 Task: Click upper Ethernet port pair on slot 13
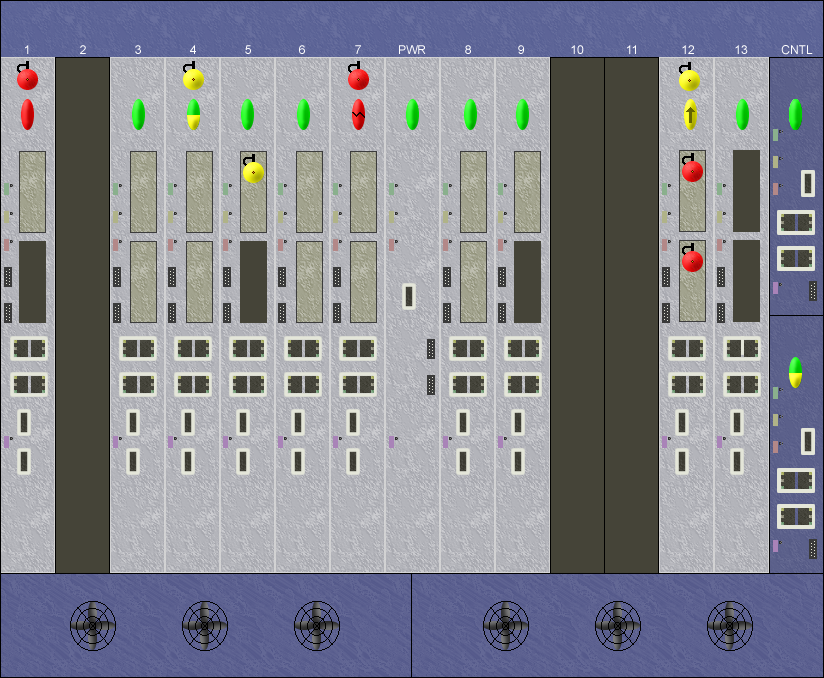(742, 348)
